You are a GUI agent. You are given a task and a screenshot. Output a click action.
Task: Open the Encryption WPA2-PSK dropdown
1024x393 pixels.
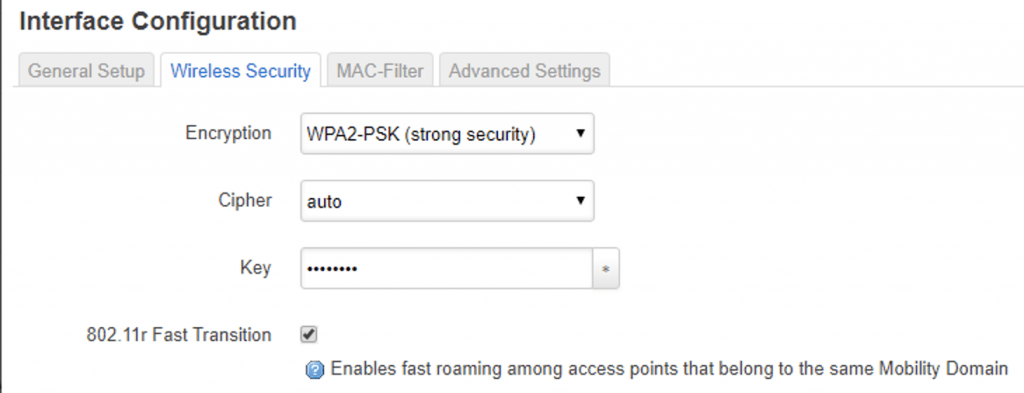[447, 134]
